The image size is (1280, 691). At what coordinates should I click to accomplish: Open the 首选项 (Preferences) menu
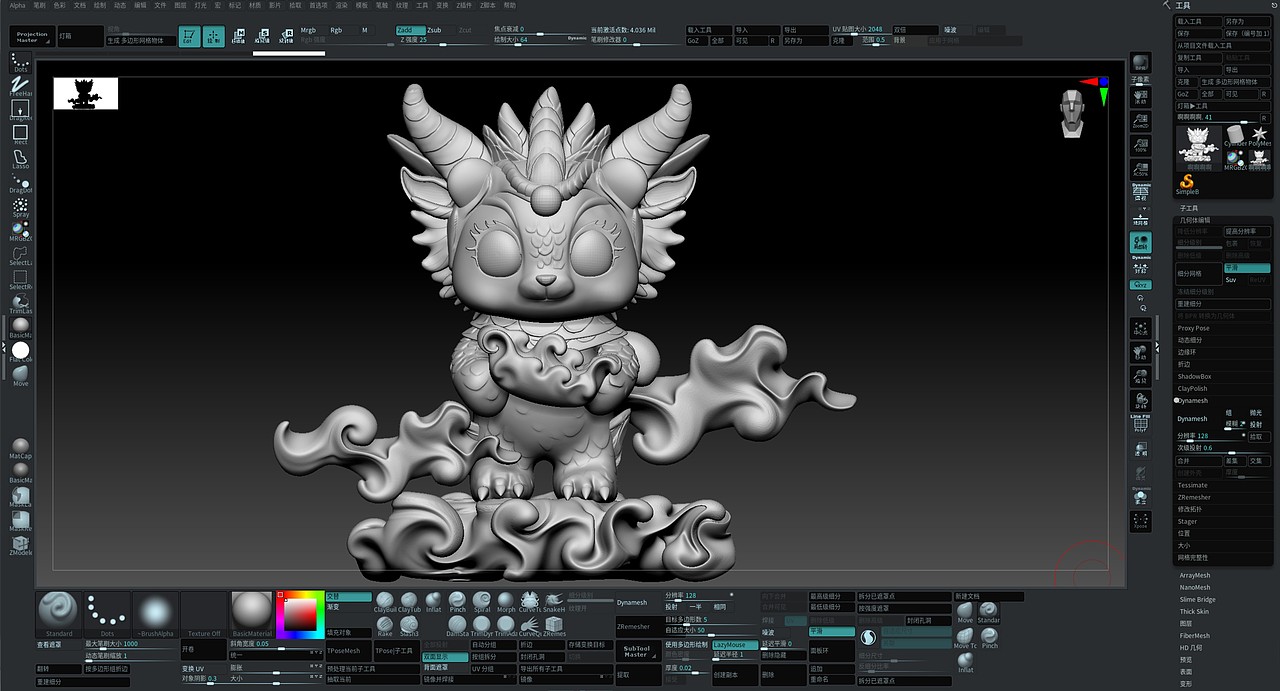point(319,5)
